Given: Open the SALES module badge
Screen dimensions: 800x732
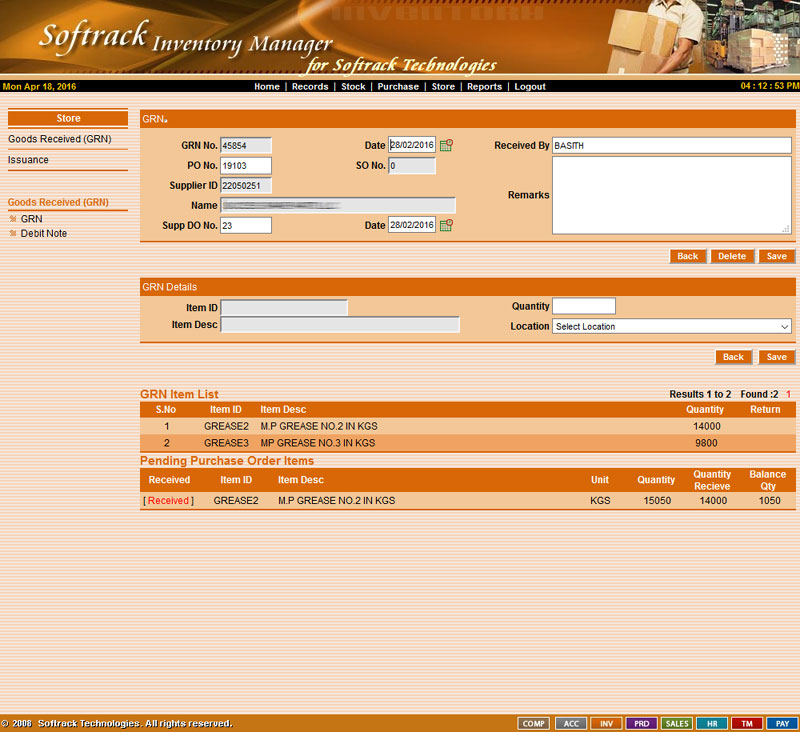Looking at the screenshot, I should pos(677,723).
